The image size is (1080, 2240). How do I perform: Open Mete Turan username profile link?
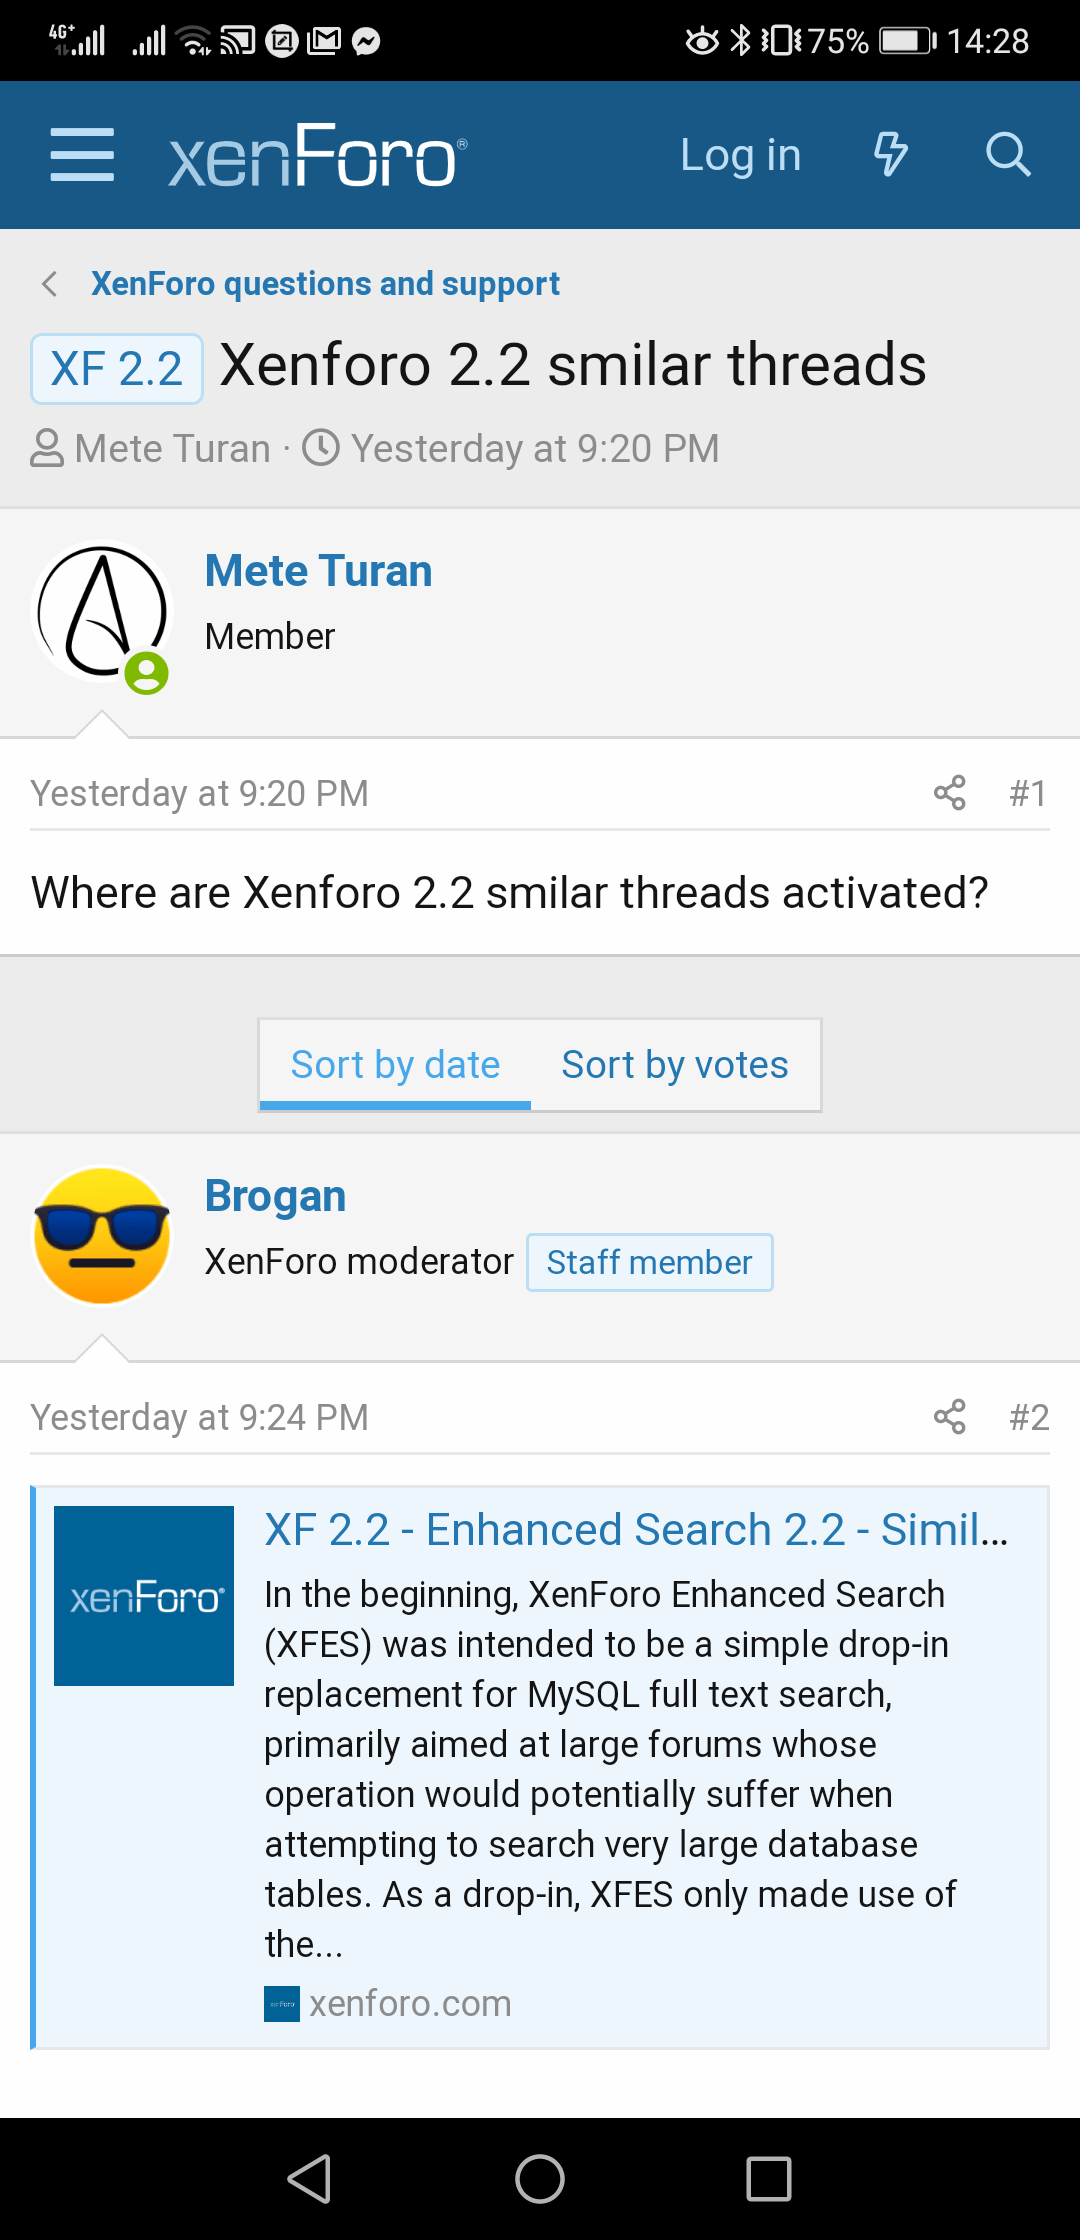coord(318,571)
